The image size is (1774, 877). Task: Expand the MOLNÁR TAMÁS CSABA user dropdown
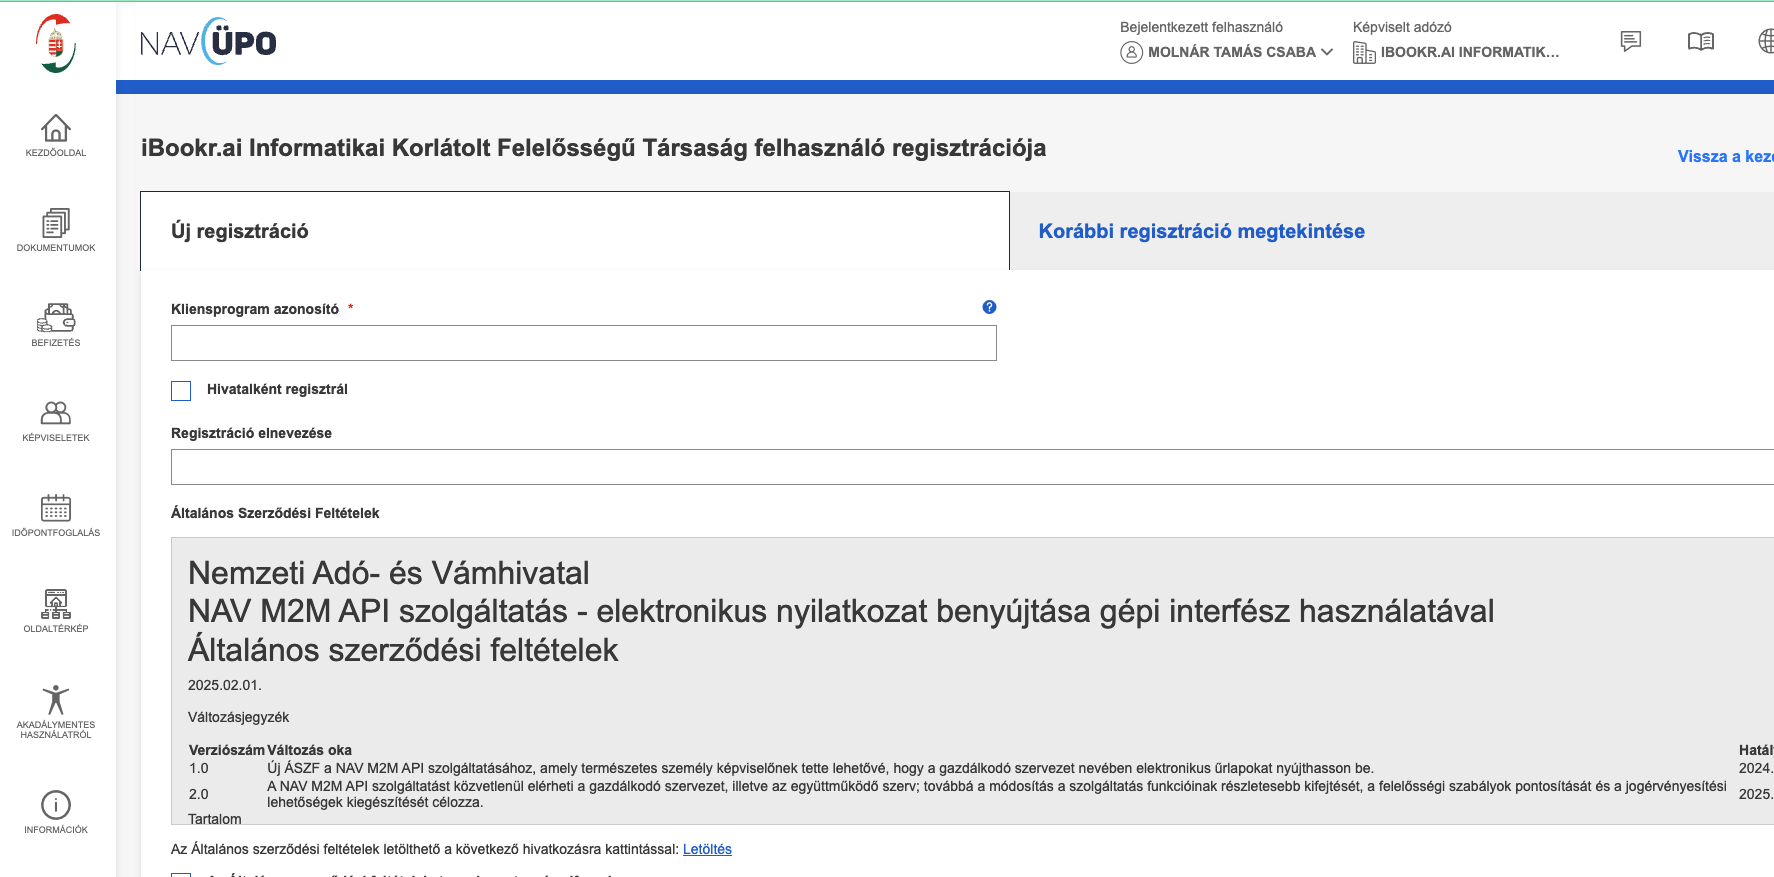[1229, 52]
